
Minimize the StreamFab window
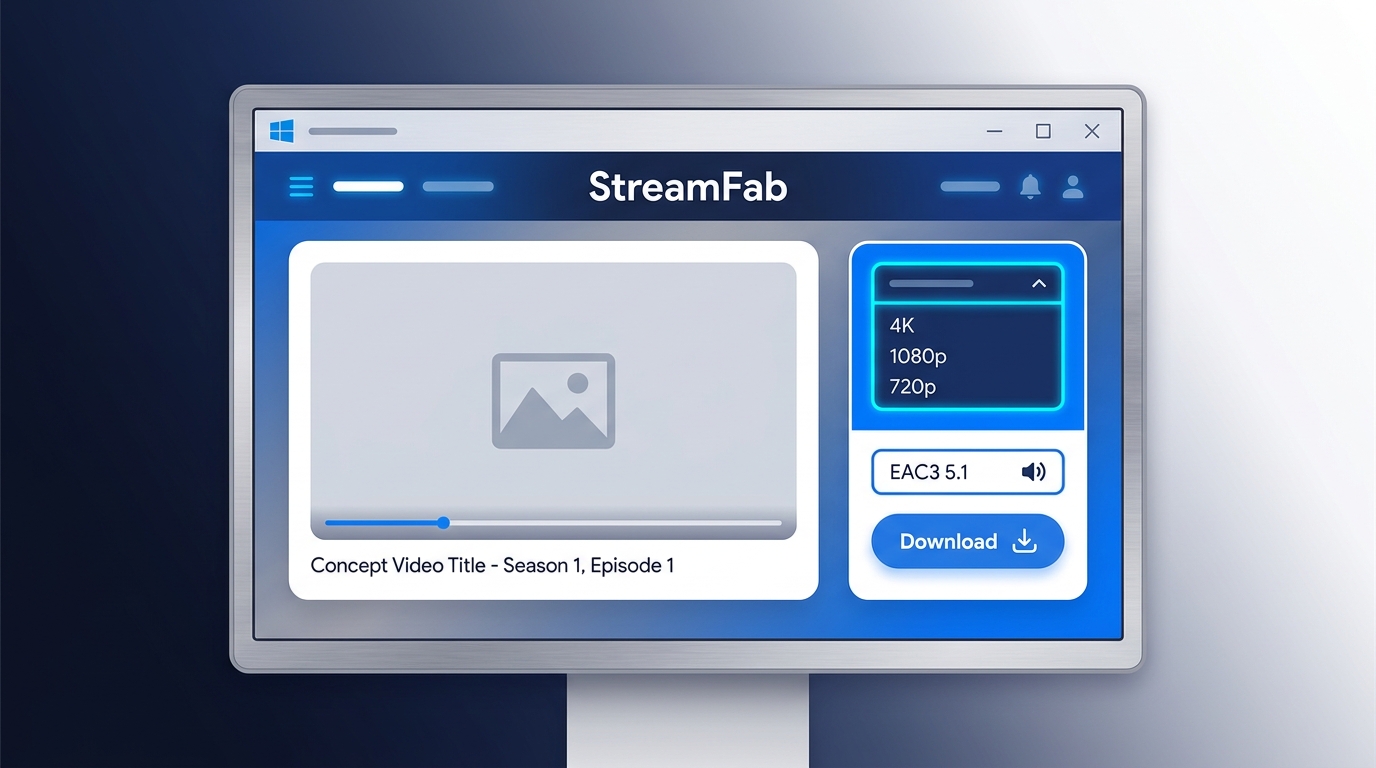(995, 131)
